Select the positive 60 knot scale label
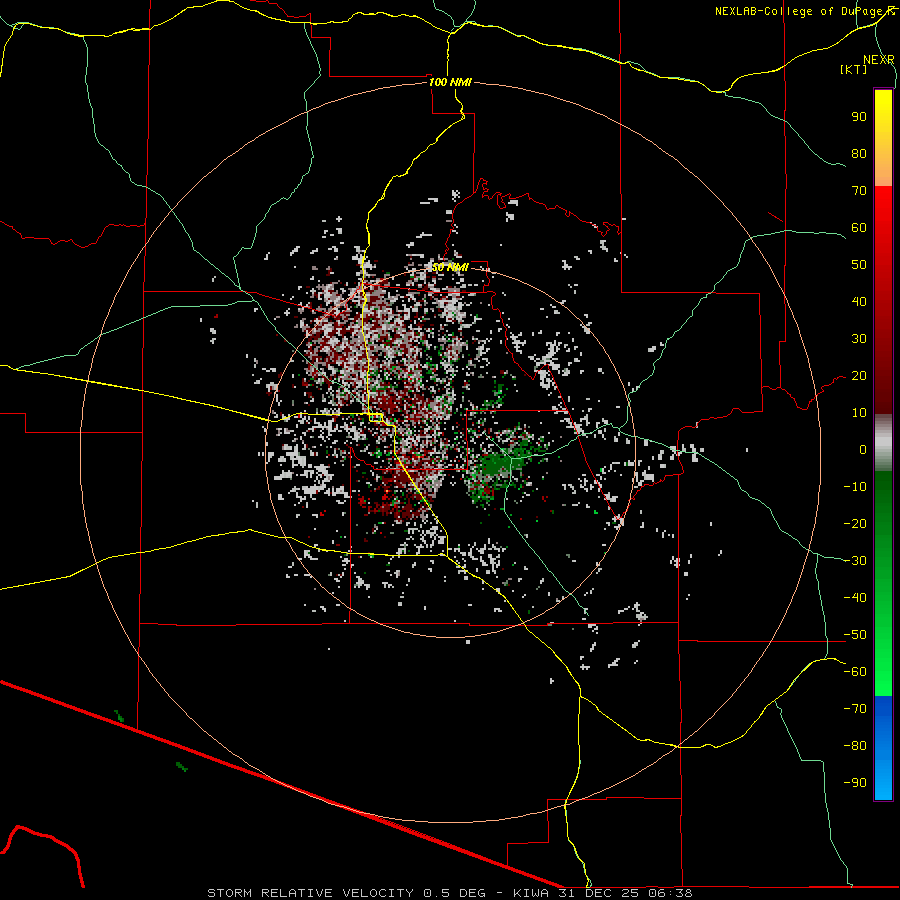900x900 pixels. tap(859, 227)
